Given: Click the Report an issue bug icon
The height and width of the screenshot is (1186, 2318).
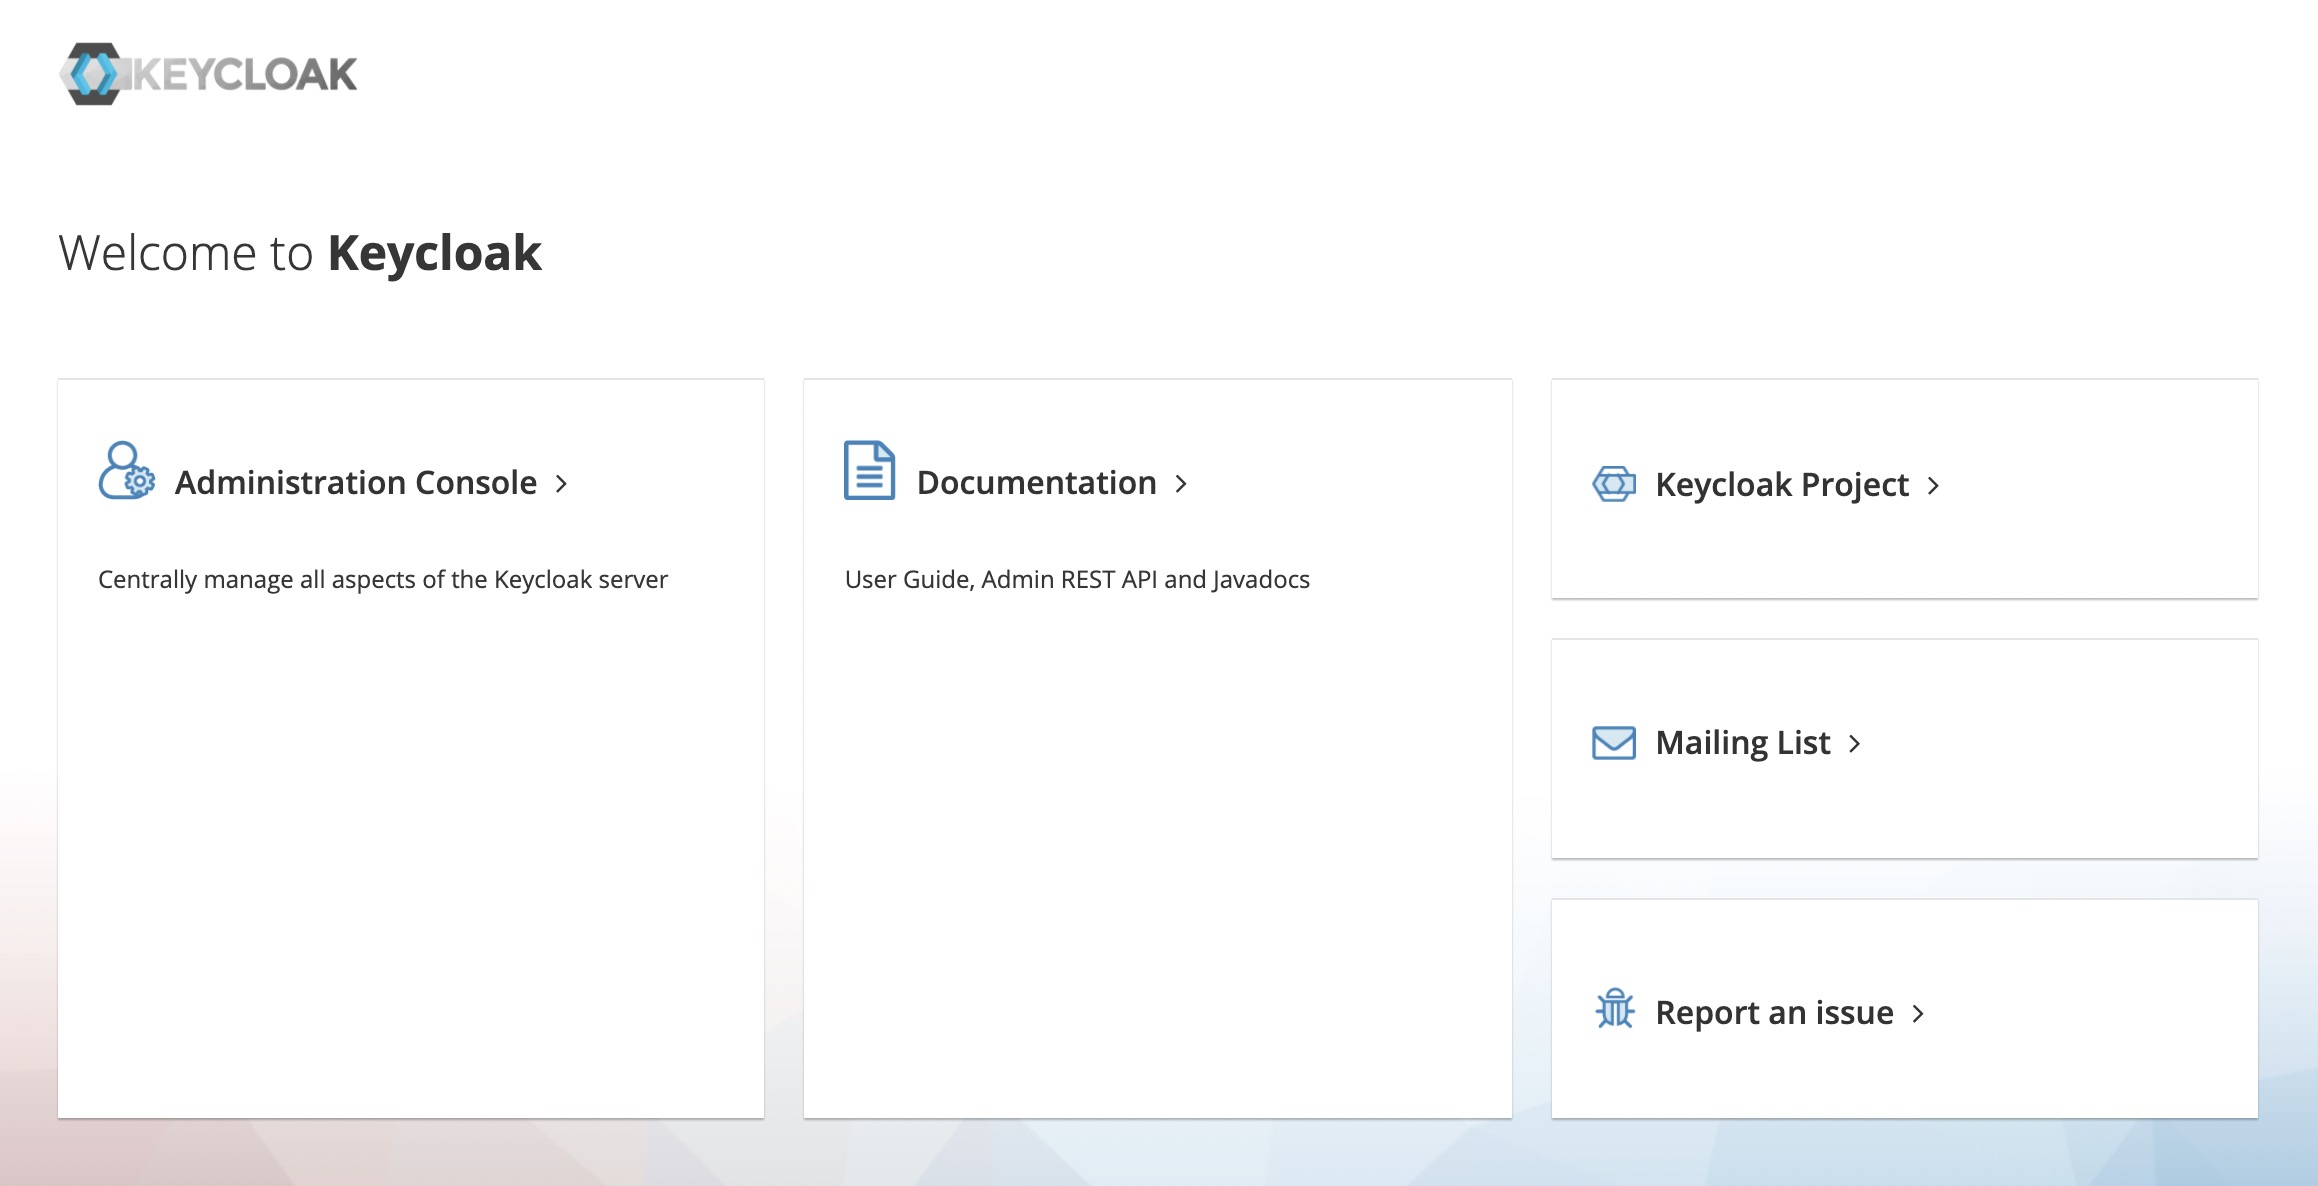Looking at the screenshot, I should click(1614, 1009).
